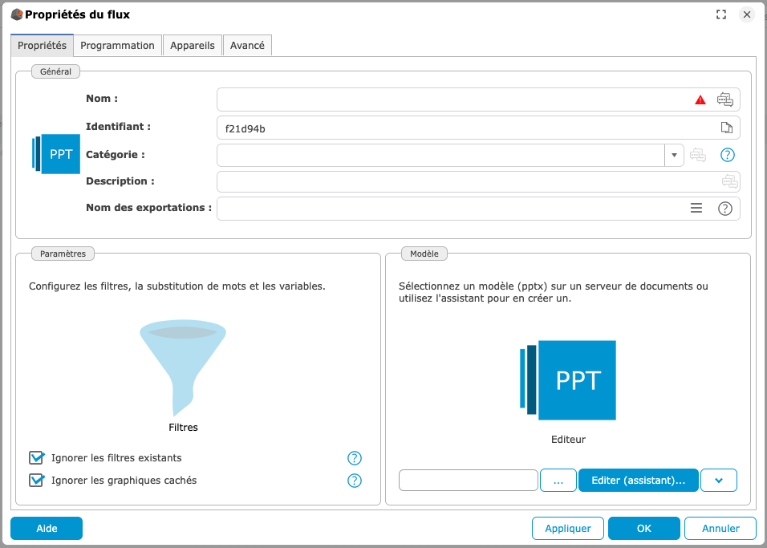Toggle Ignorer les graphiques cachés checkbox
Image resolution: width=767 pixels, height=548 pixels.
(x=37, y=480)
